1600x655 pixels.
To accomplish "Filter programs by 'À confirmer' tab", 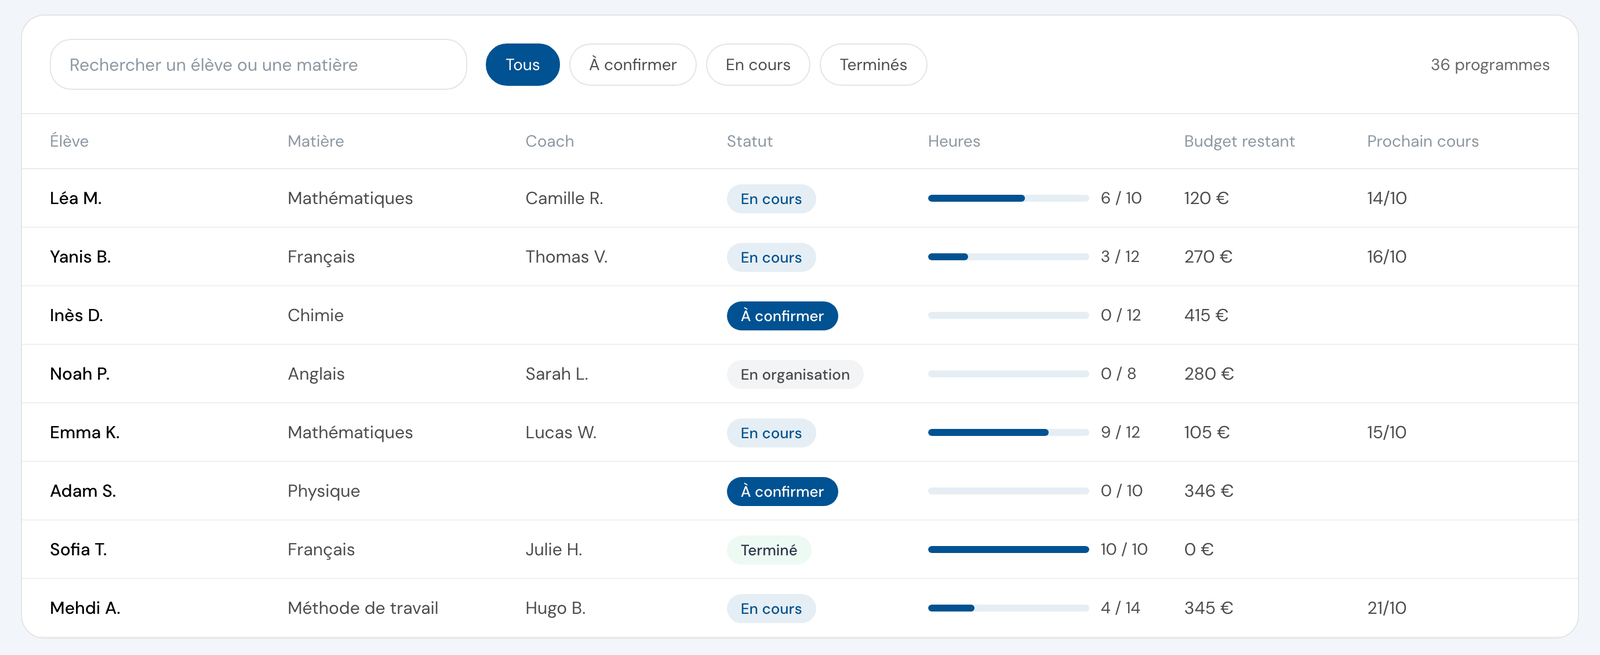I will [x=633, y=65].
